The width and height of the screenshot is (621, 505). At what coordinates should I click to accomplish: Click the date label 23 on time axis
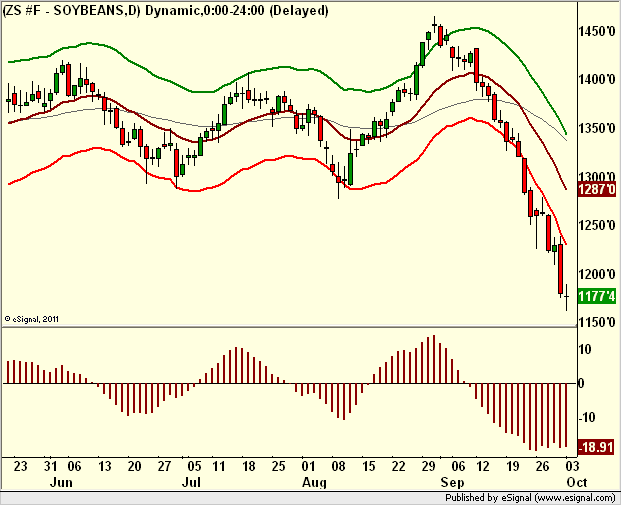click(21, 466)
